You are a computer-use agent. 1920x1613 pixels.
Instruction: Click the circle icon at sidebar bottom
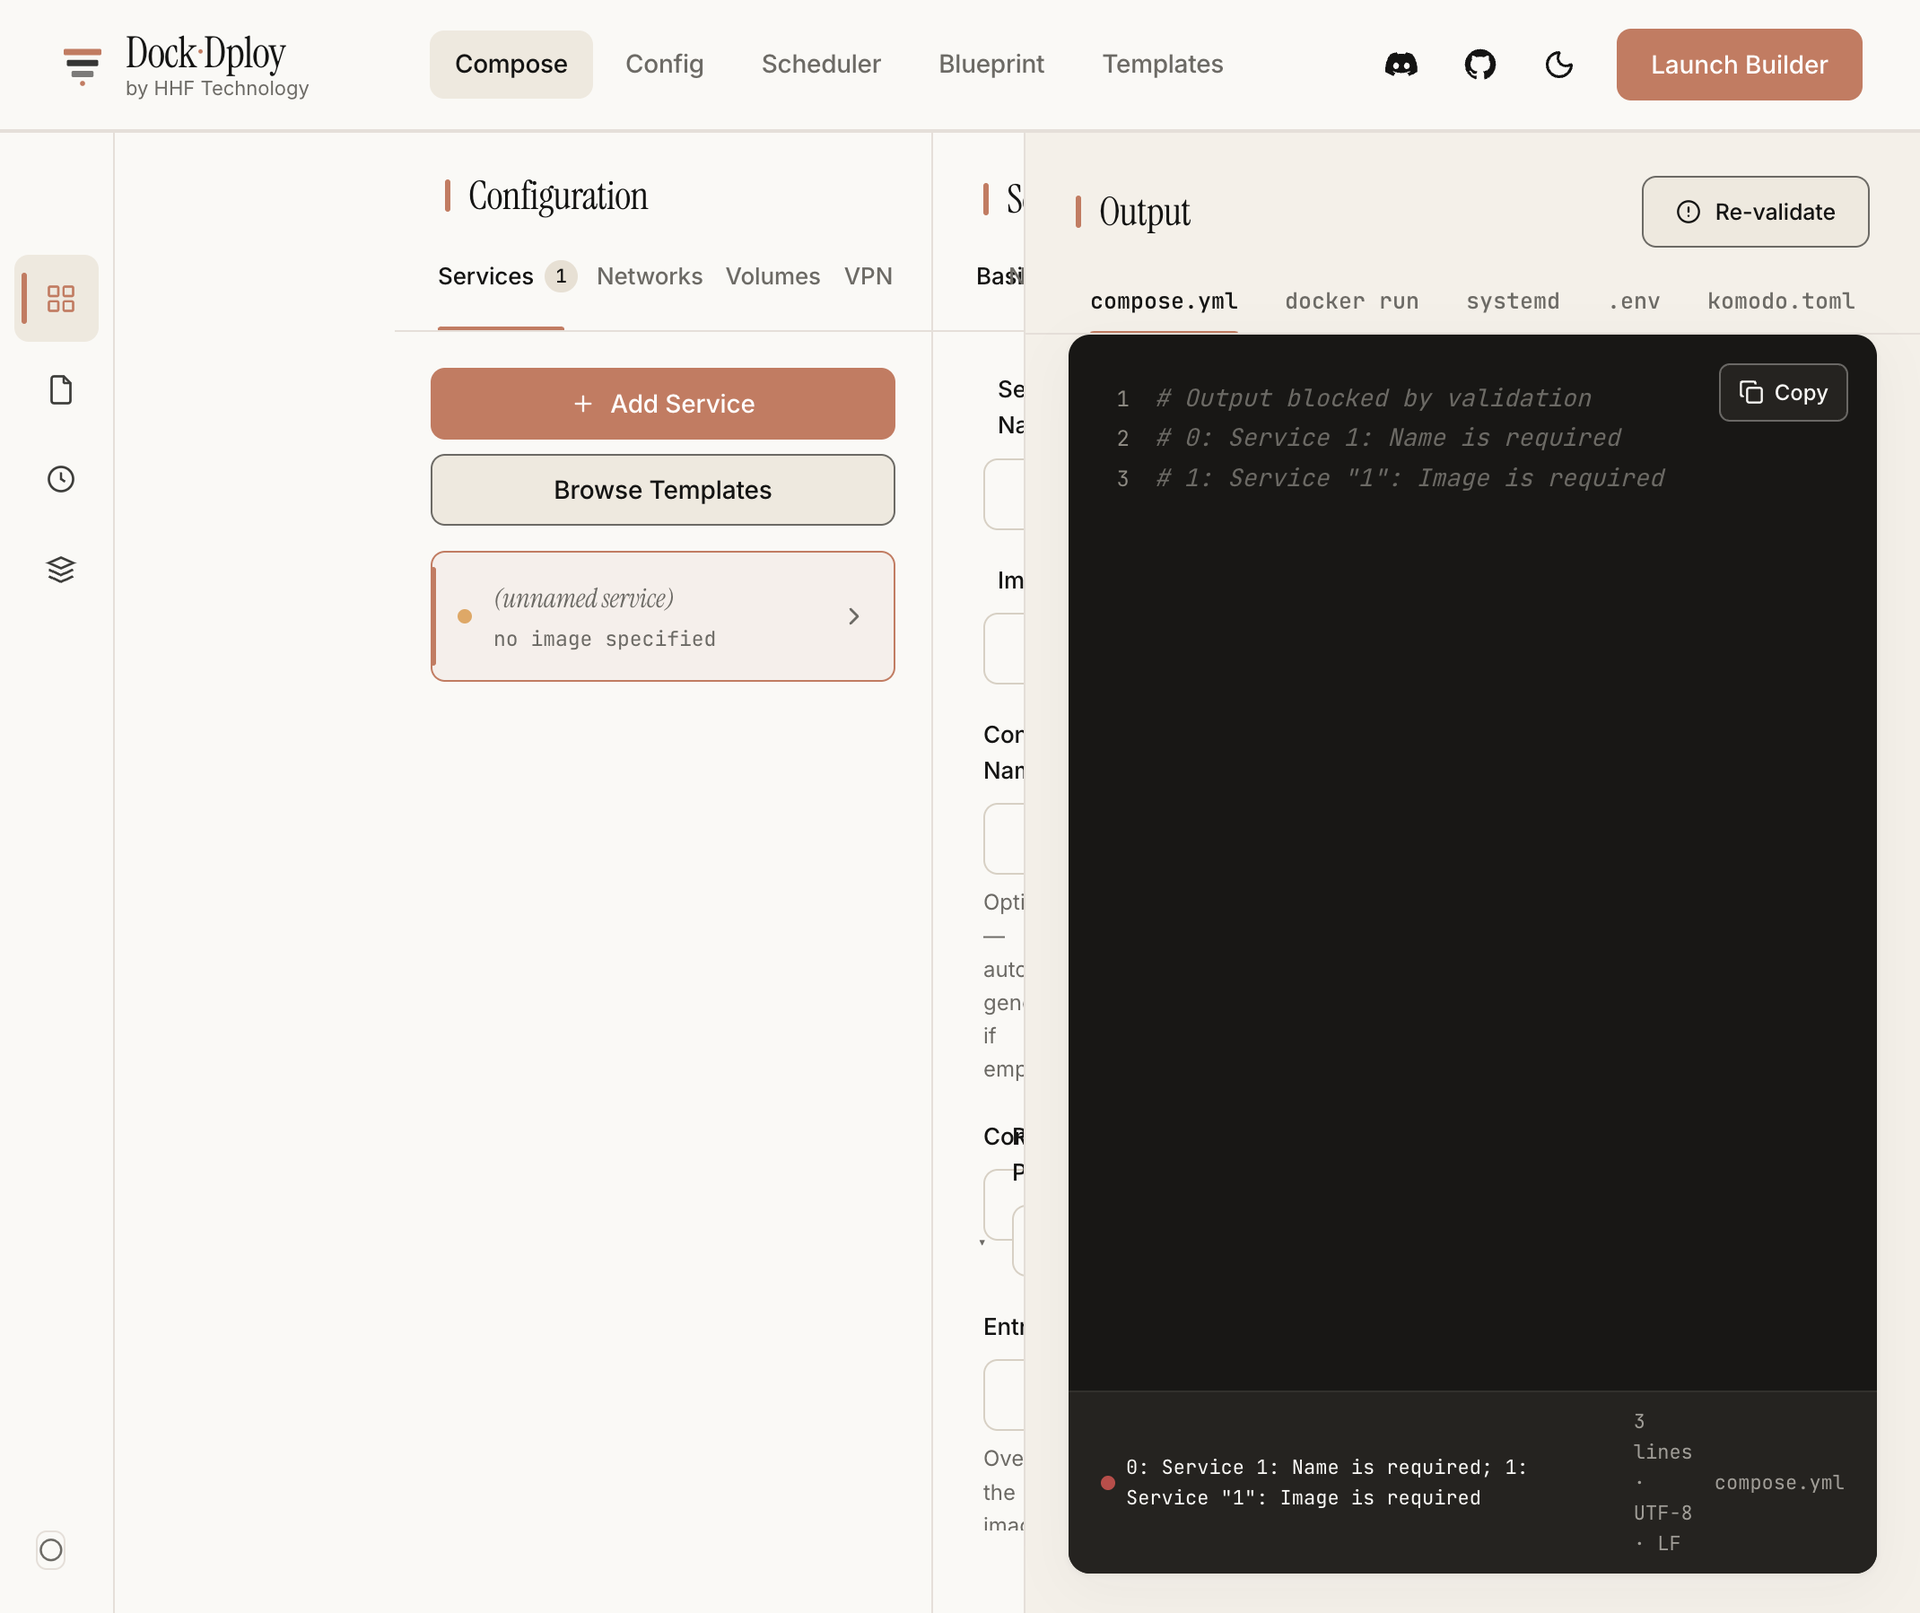[51, 1550]
